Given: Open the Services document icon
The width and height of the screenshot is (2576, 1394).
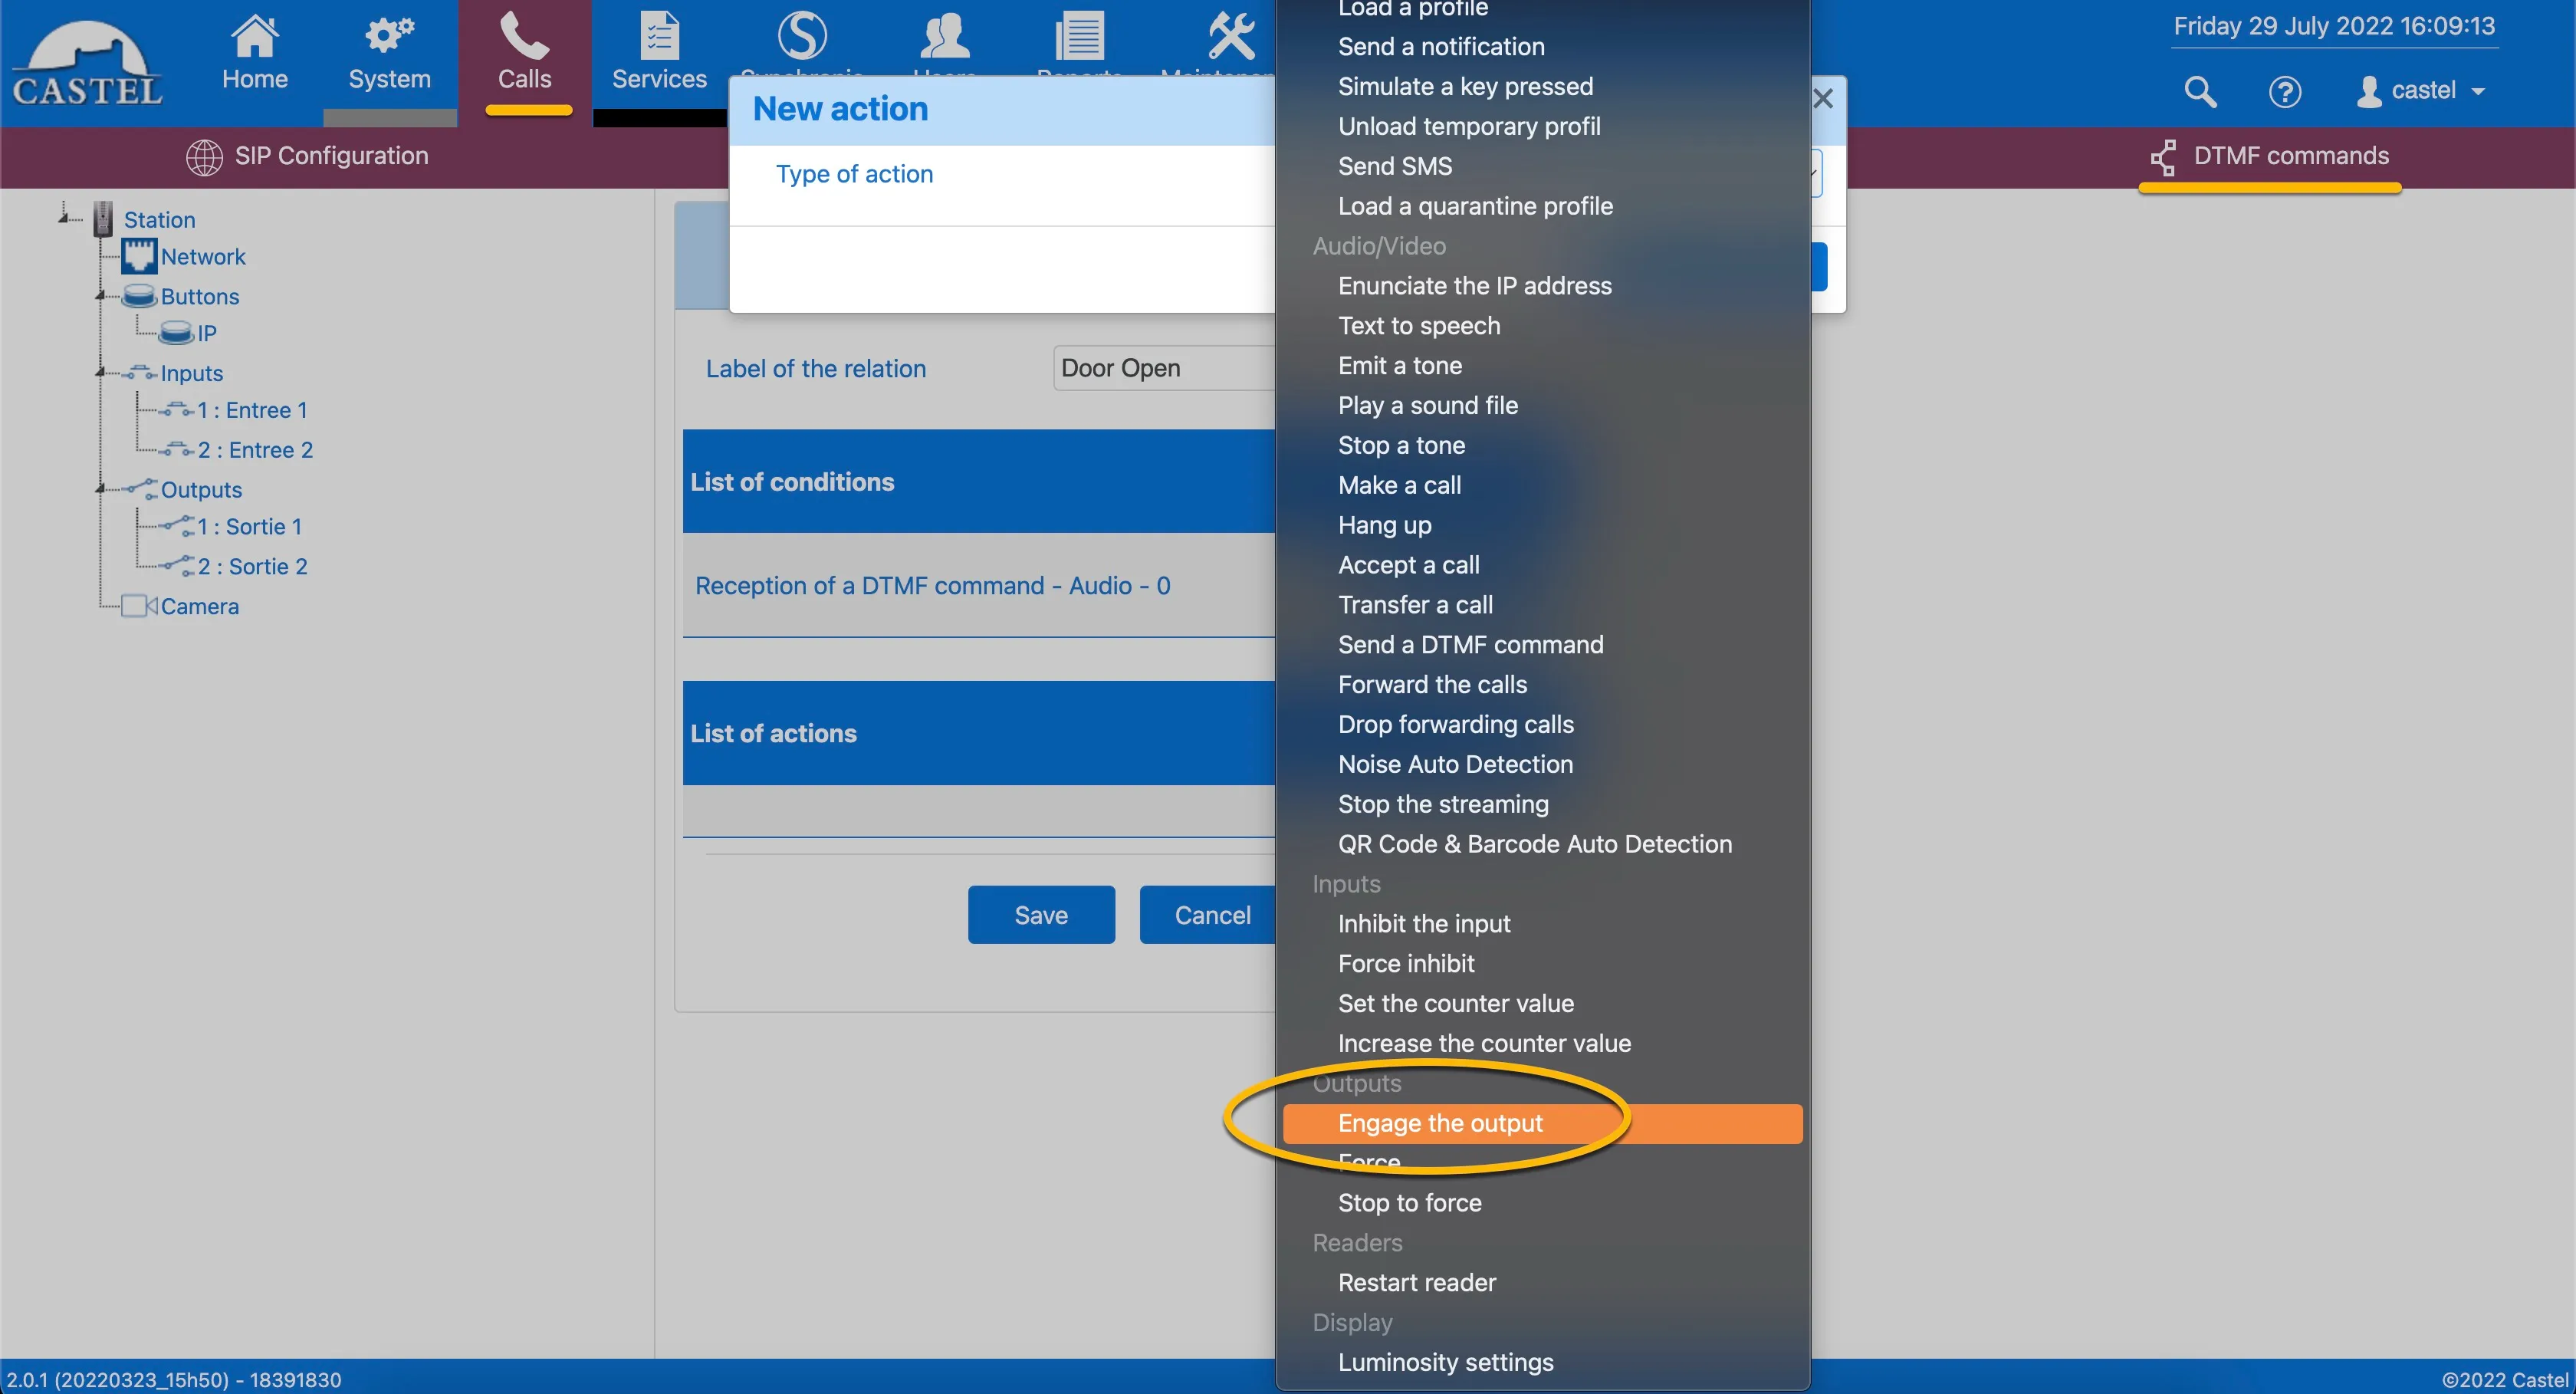Looking at the screenshot, I should 659,37.
